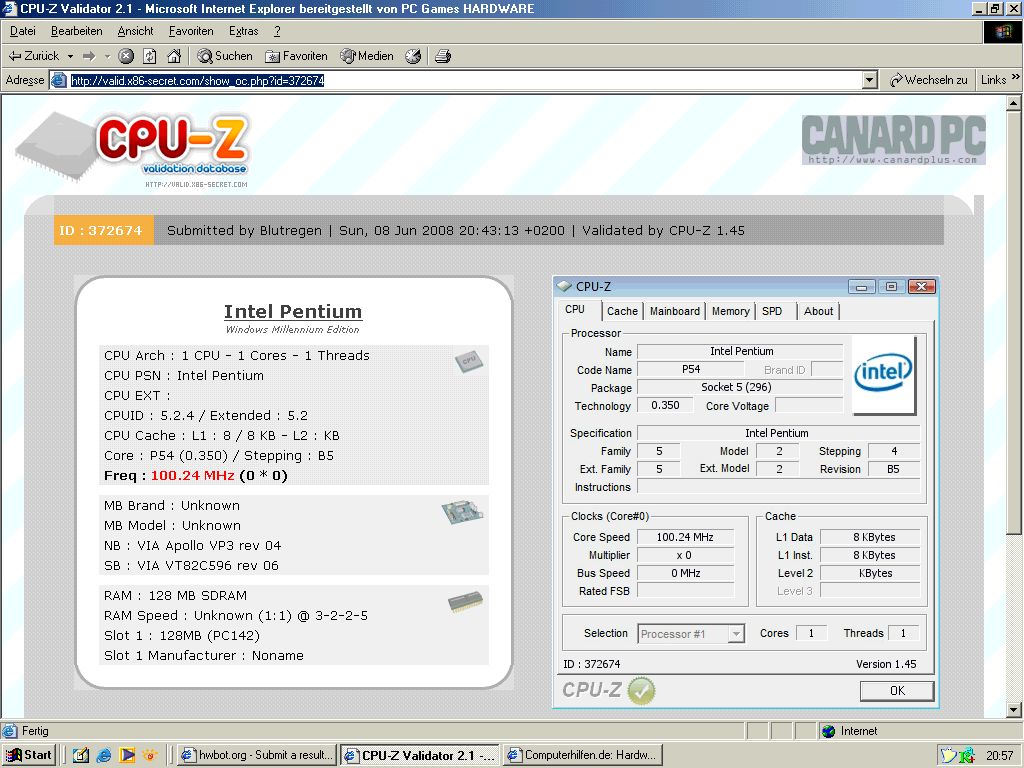The image size is (1024, 768).
Task: Click the page icon next to the address
Action: point(59,80)
